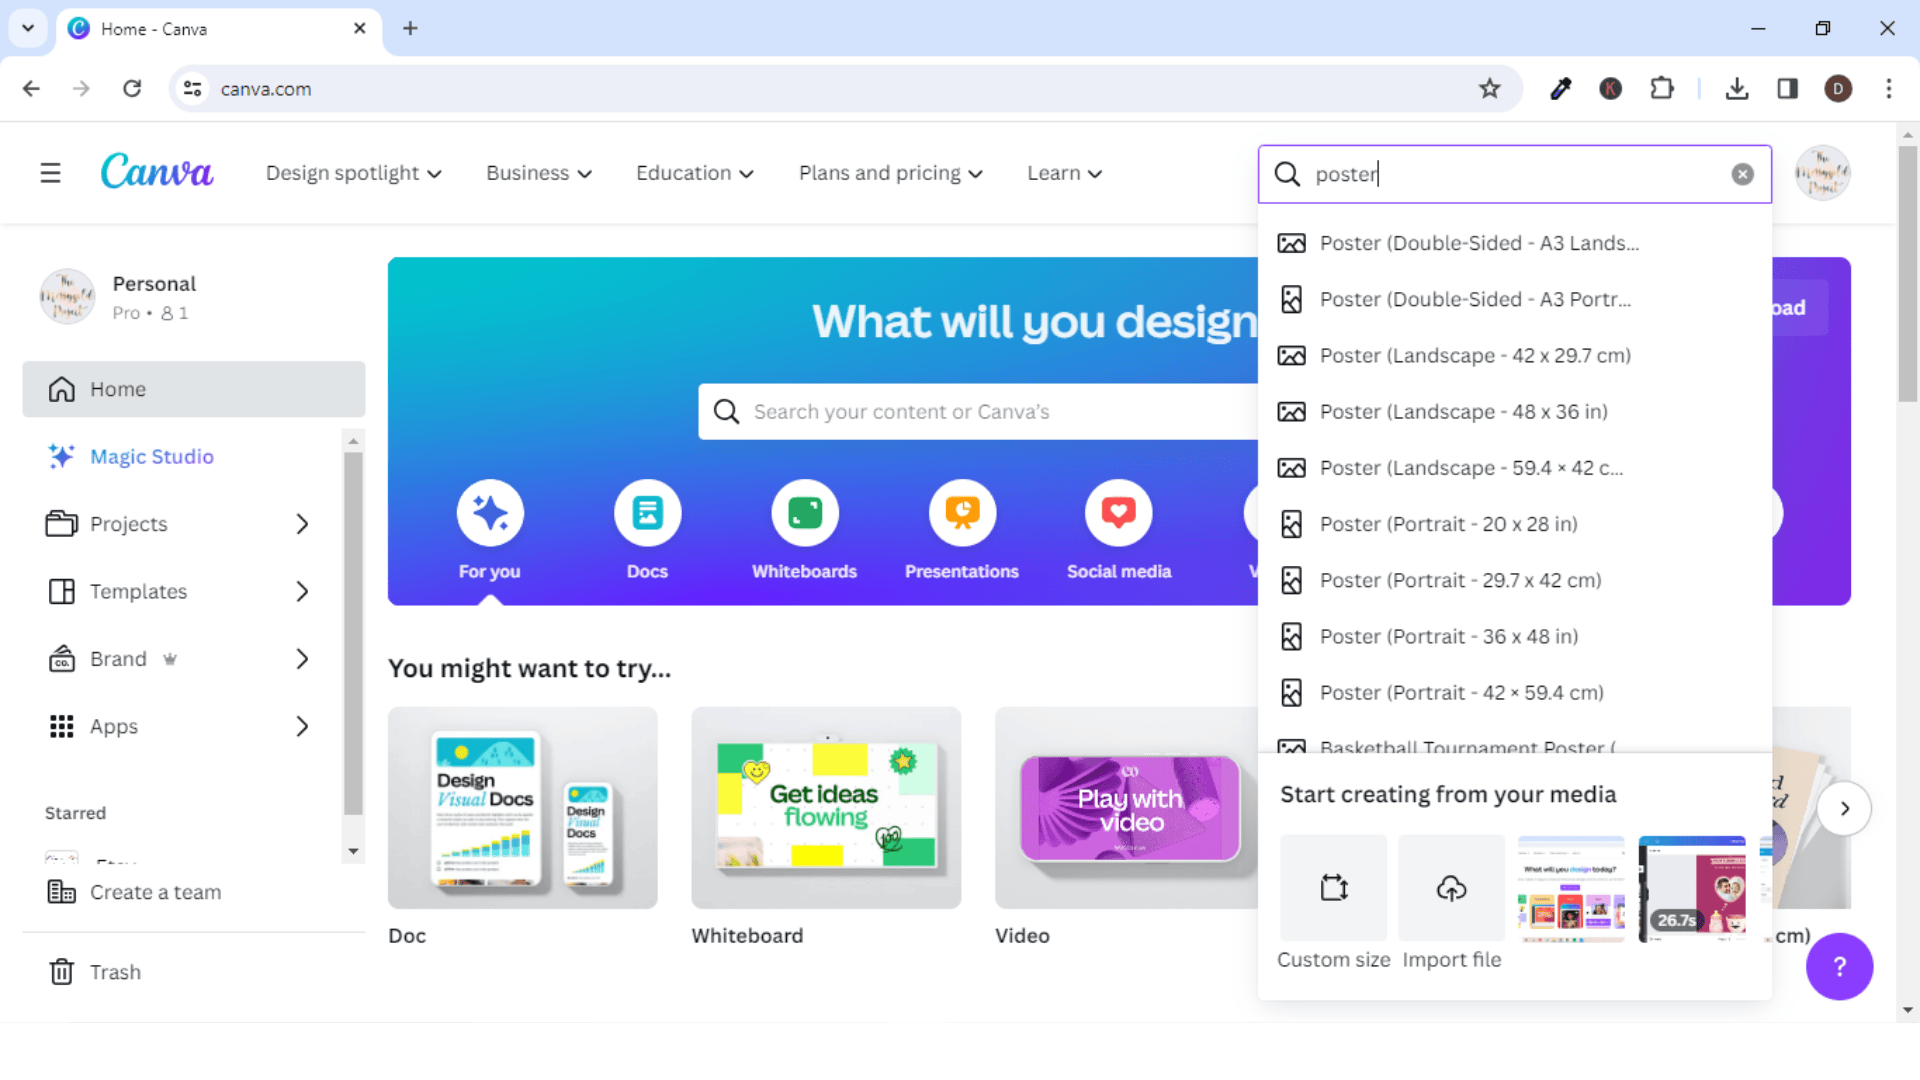The width and height of the screenshot is (1920, 1080).
Task: Open the eyedropper extension icon
Action: pyautogui.click(x=1560, y=89)
